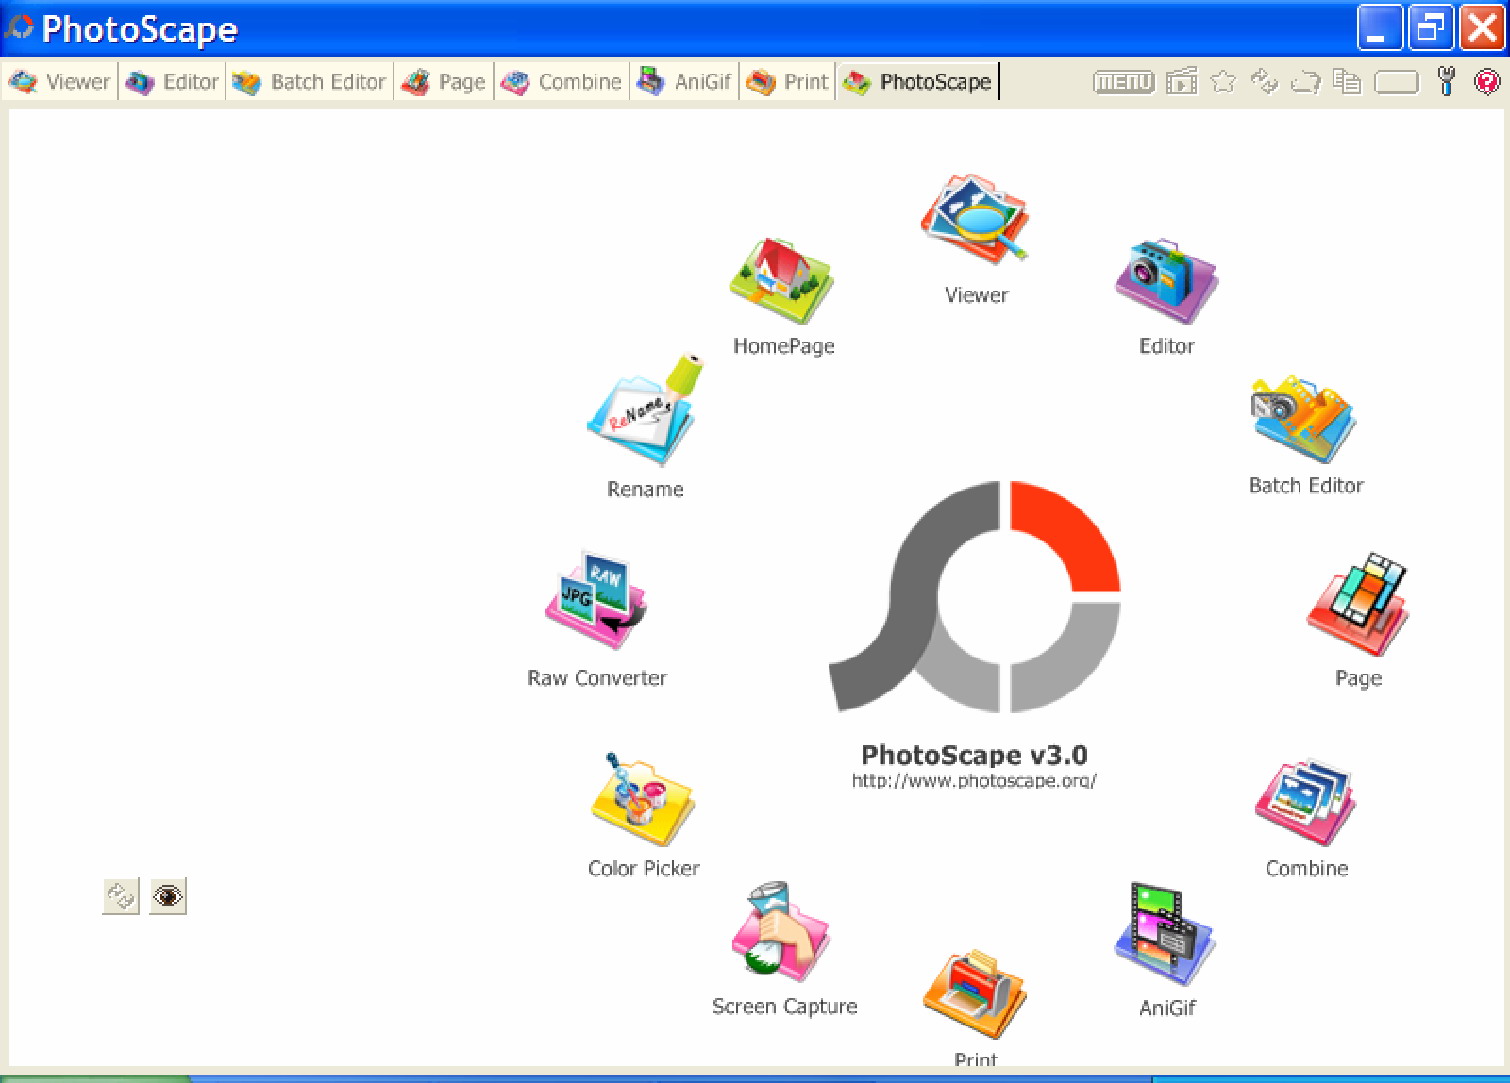Click the AniGif label under the filmstrip
Viewport: 1510px width, 1083px height.
[1167, 1008]
